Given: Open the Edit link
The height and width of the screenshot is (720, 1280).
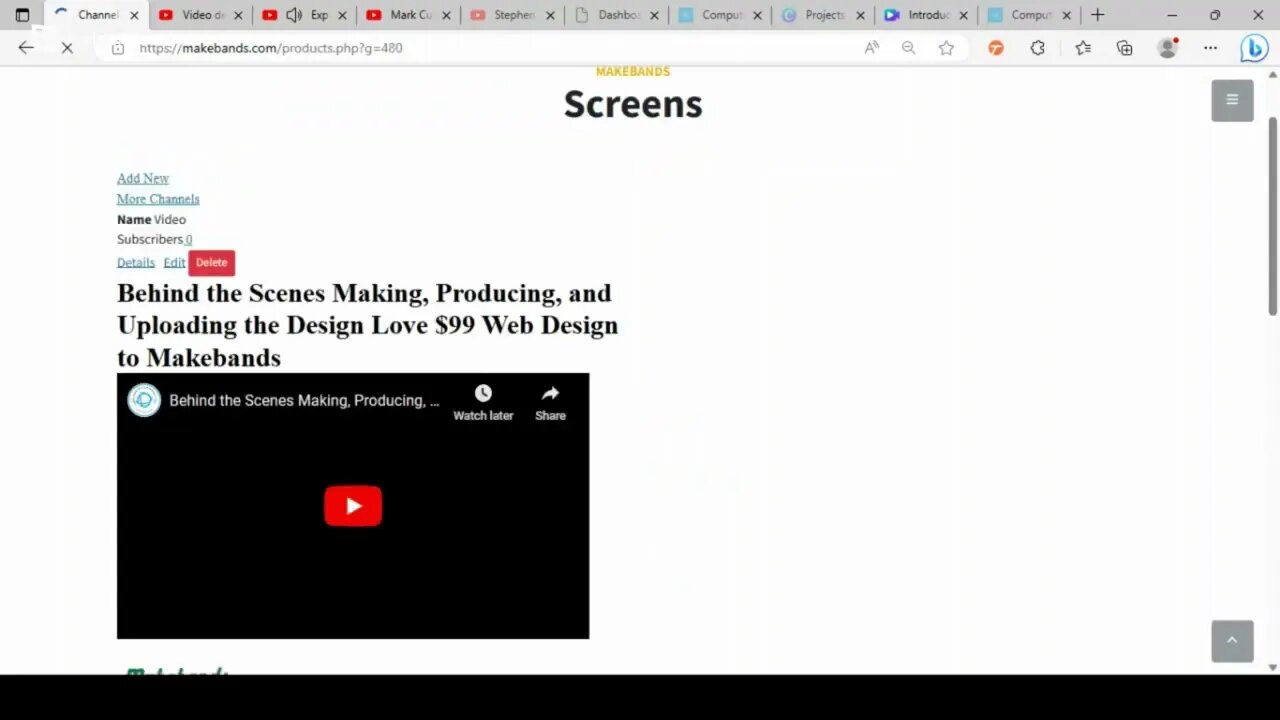Looking at the screenshot, I should tap(174, 262).
